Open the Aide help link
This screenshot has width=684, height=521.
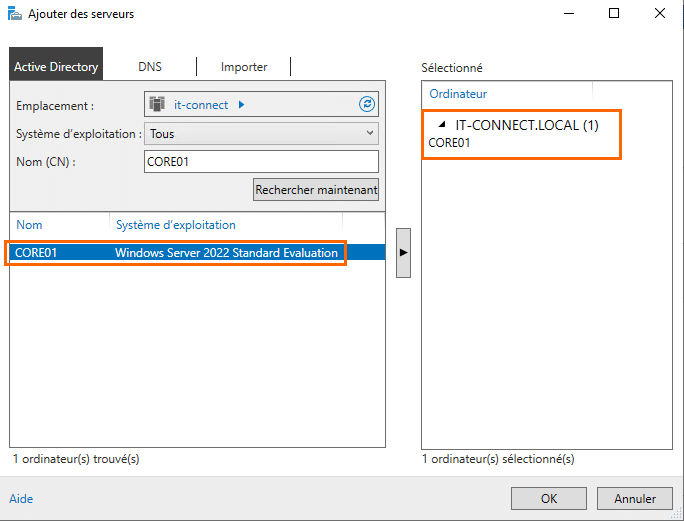click(21, 498)
